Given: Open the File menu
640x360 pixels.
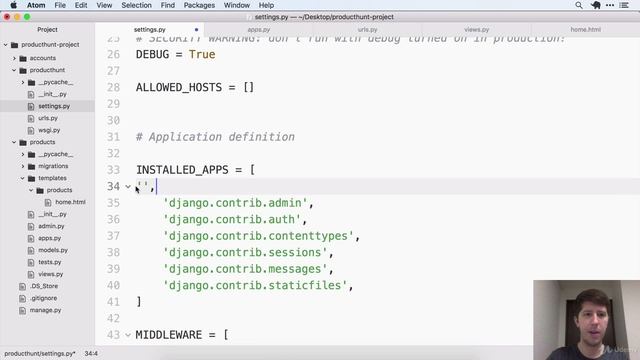Looking at the screenshot, I should (60, 5).
